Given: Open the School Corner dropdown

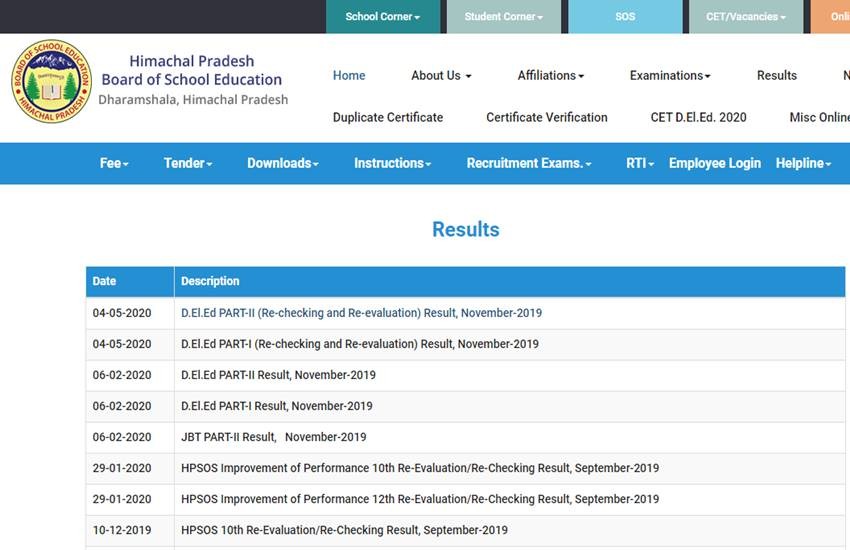Looking at the screenshot, I should [382, 17].
